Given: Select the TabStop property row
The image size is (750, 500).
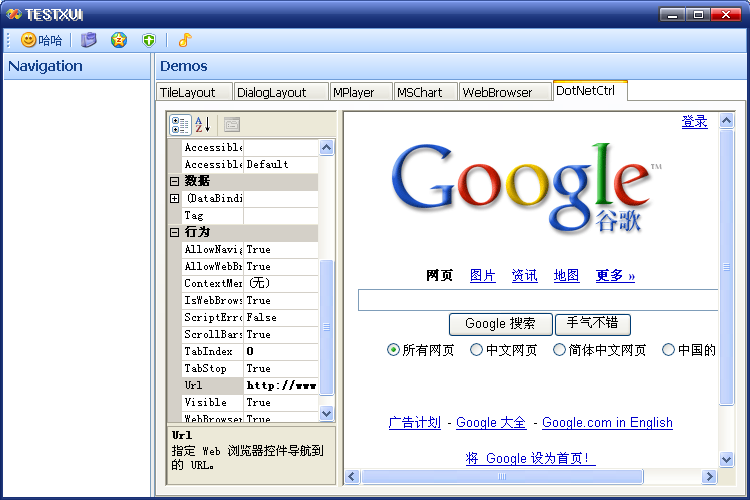Looking at the screenshot, I should pos(250,368).
